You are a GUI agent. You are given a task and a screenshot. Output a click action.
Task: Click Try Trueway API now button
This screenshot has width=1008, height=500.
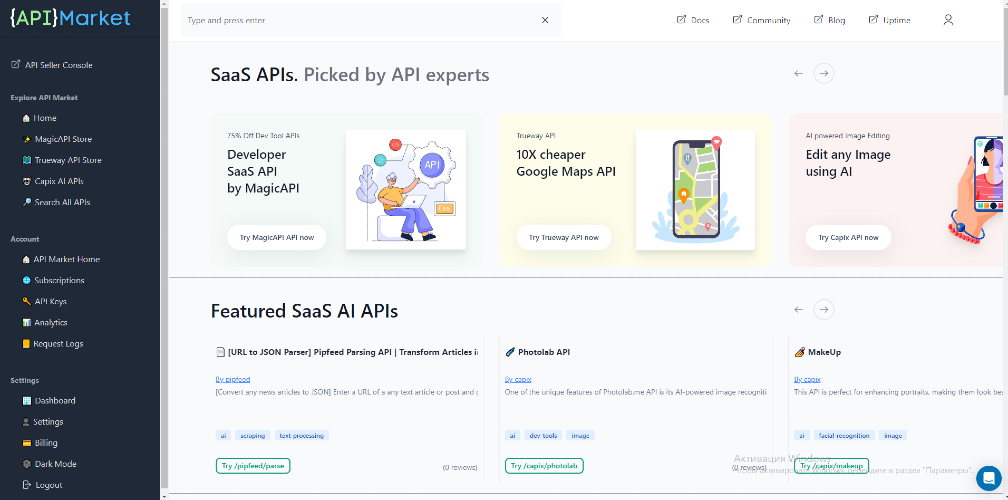564,237
